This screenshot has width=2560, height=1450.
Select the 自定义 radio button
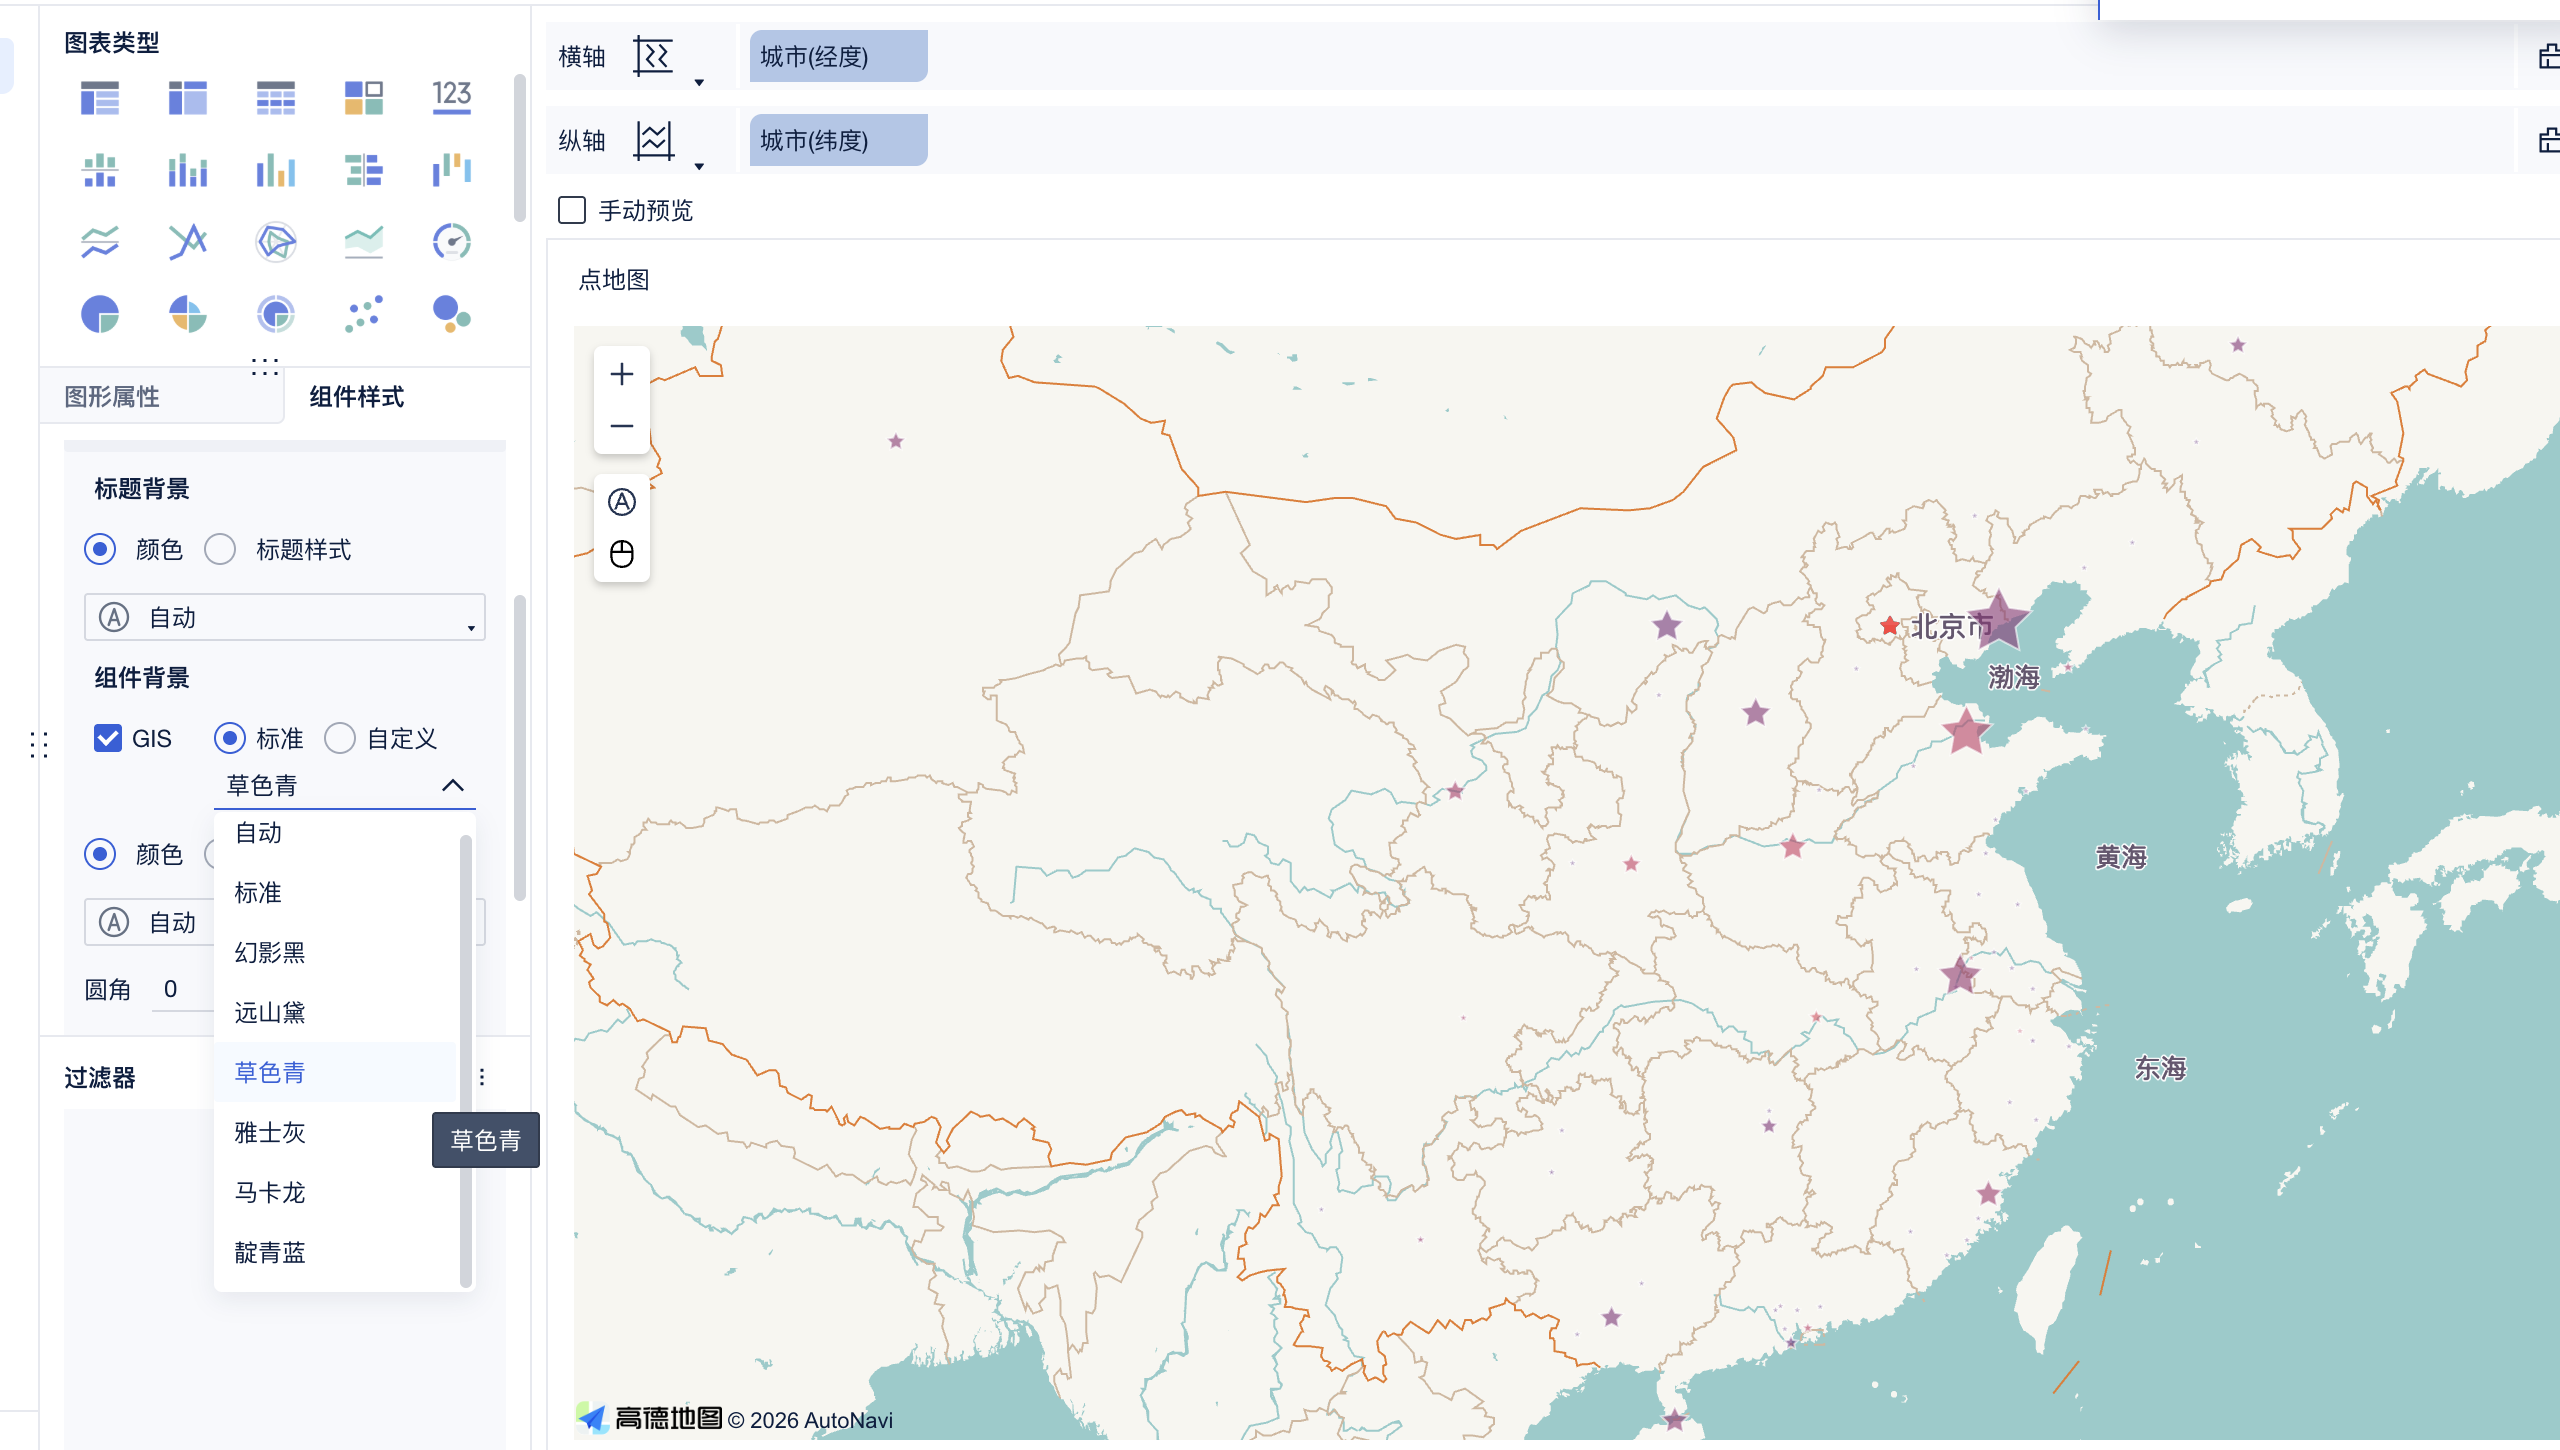coord(340,738)
